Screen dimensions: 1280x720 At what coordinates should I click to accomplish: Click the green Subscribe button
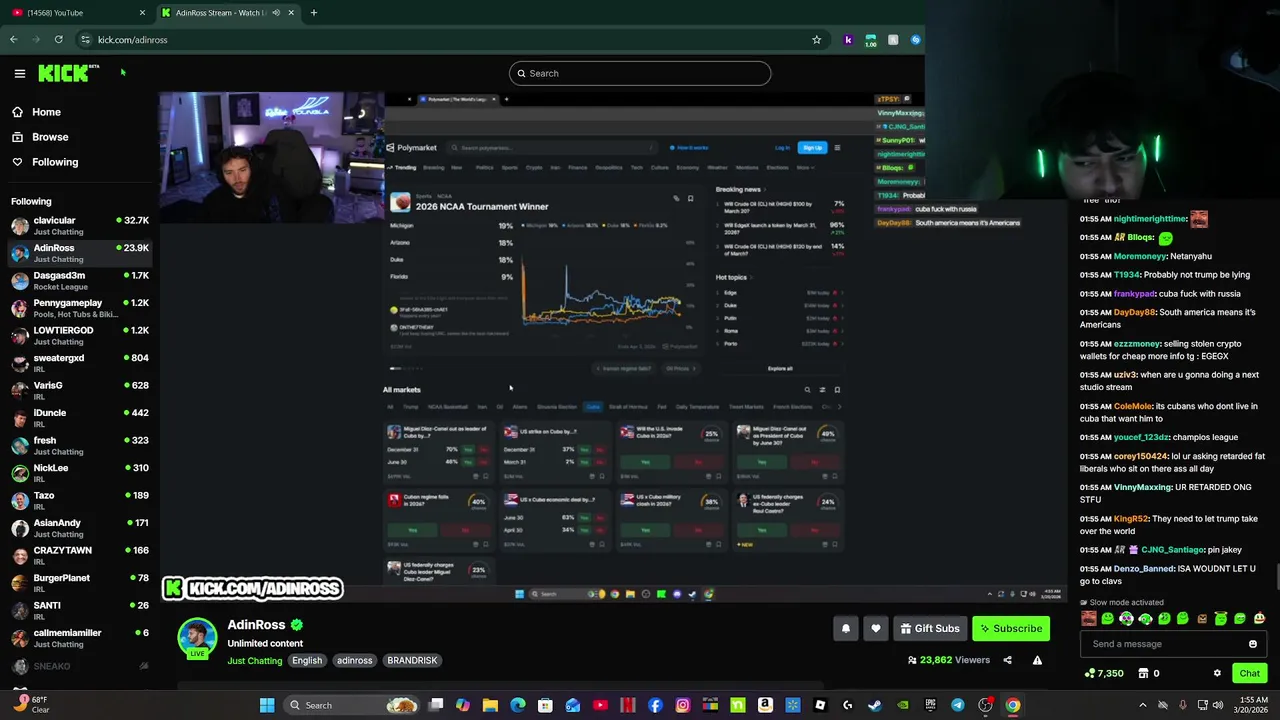tap(1011, 628)
